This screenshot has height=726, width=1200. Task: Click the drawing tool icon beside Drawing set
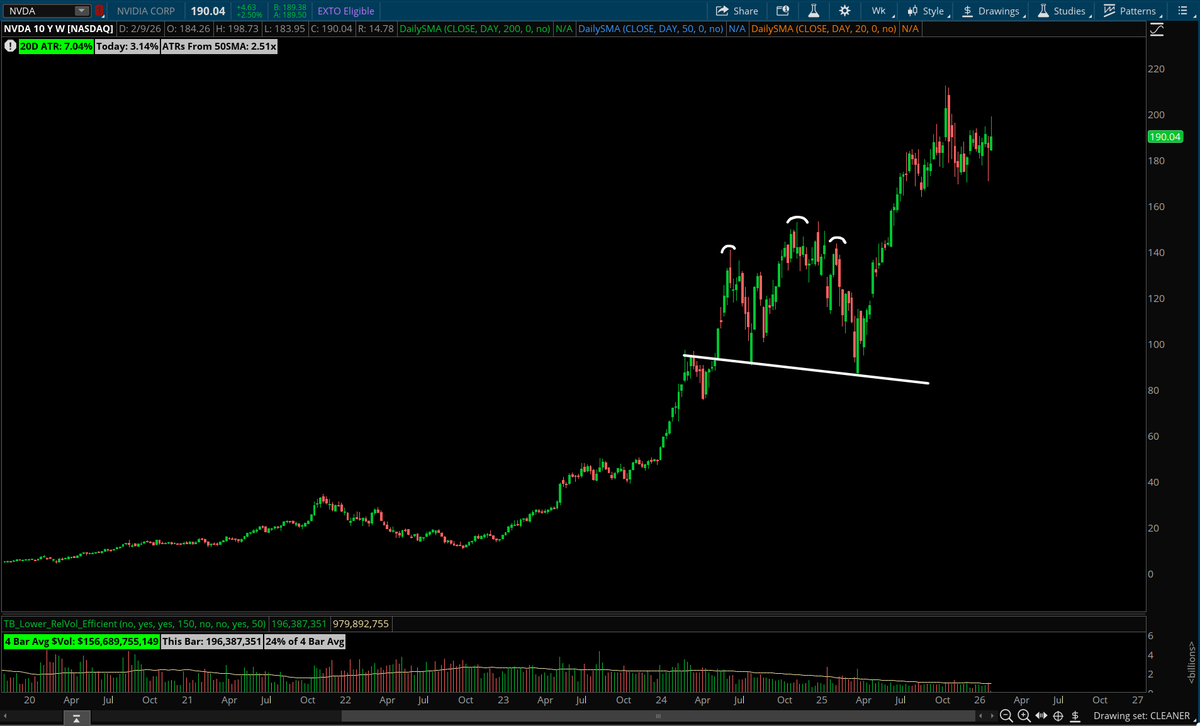[x=1075, y=716]
